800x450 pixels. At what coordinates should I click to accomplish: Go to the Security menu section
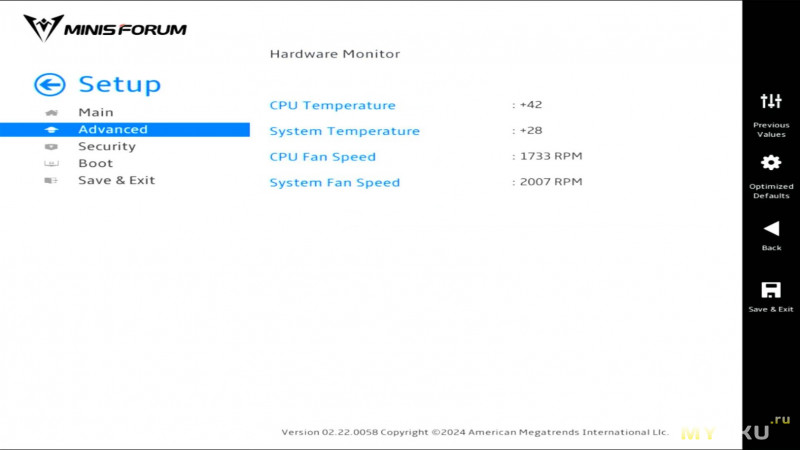(x=107, y=146)
